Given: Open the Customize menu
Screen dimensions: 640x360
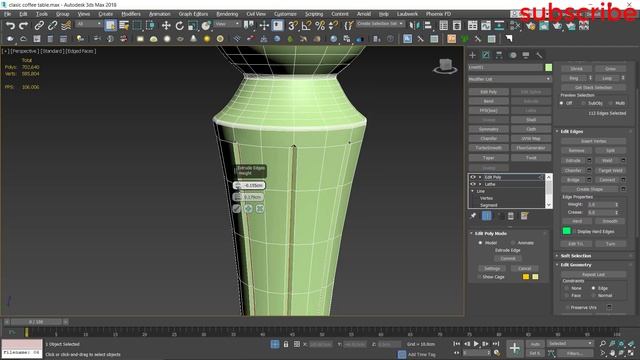Looking at the screenshot, I should 285,14.
